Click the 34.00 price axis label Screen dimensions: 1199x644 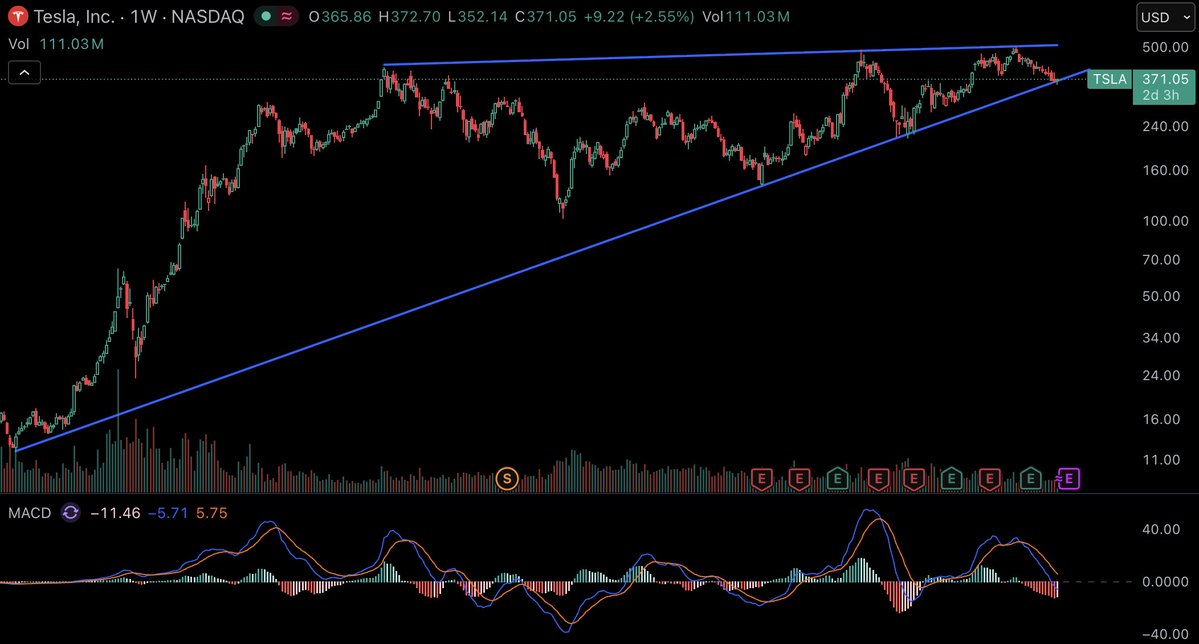[1162, 338]
